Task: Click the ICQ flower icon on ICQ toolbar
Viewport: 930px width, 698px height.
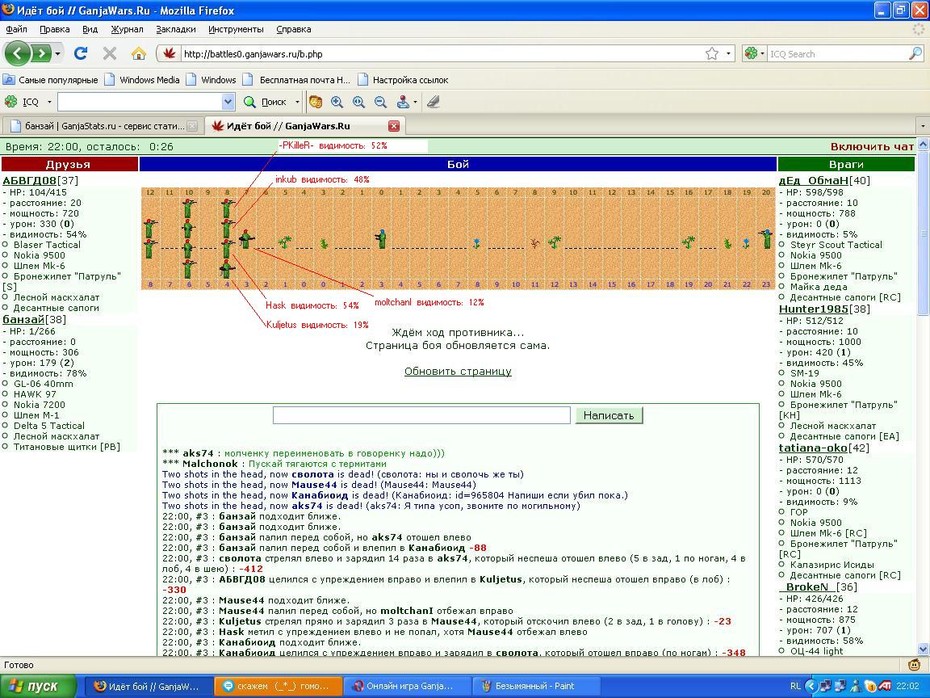Action: (11, 101)
